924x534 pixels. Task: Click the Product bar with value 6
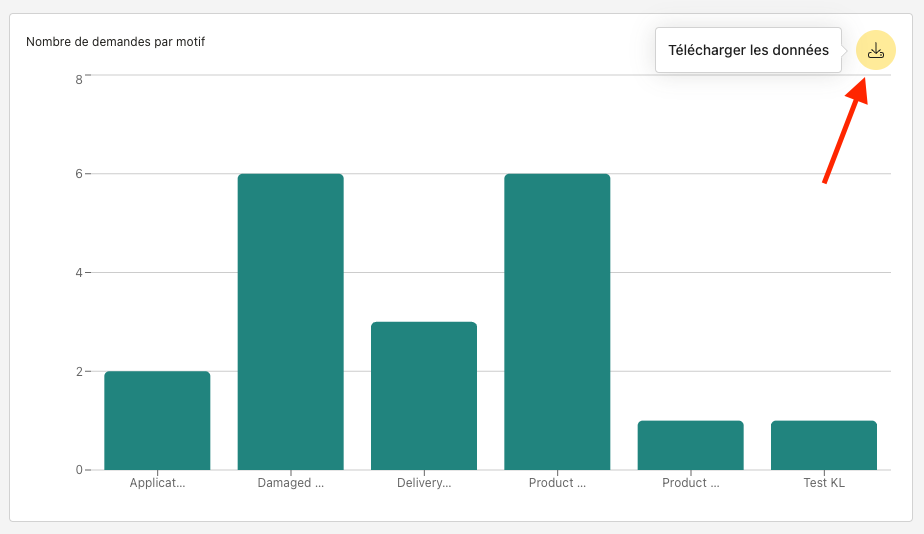557,322
